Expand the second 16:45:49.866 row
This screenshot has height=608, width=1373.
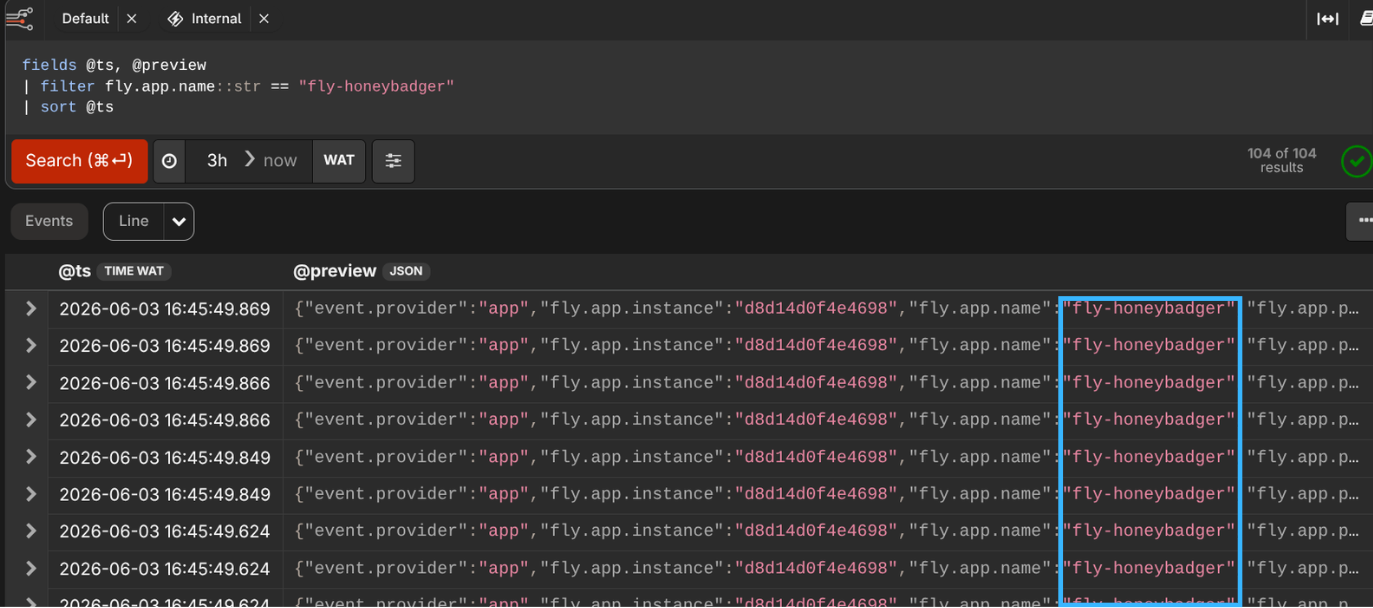pos(31,420)
